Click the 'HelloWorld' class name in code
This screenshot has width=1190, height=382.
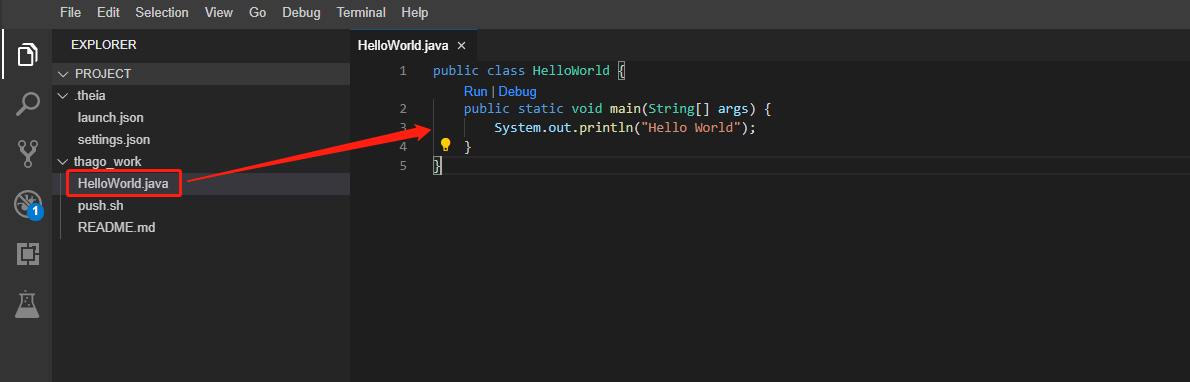click(571, 71)
